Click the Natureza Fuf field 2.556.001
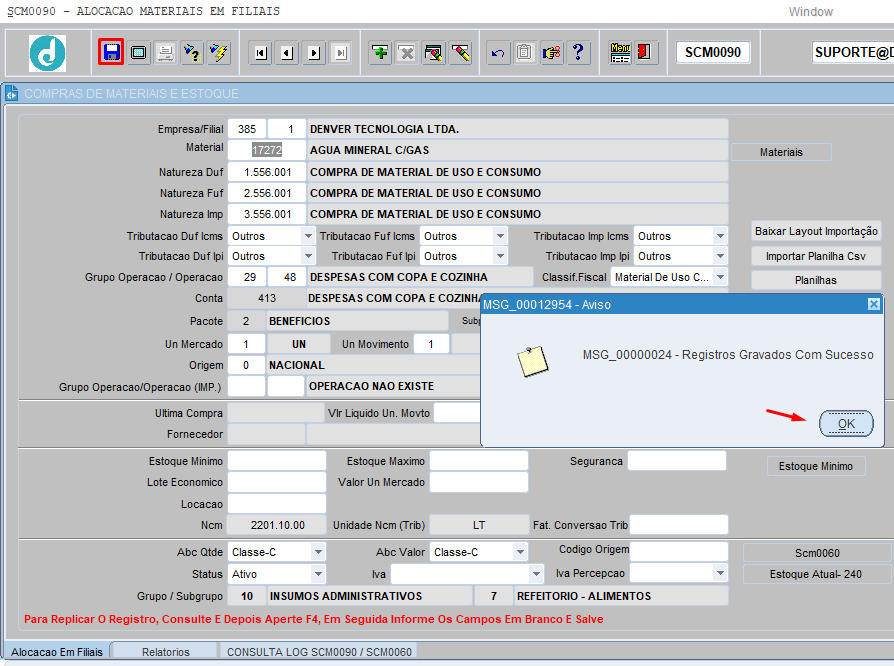 [267, 193]
